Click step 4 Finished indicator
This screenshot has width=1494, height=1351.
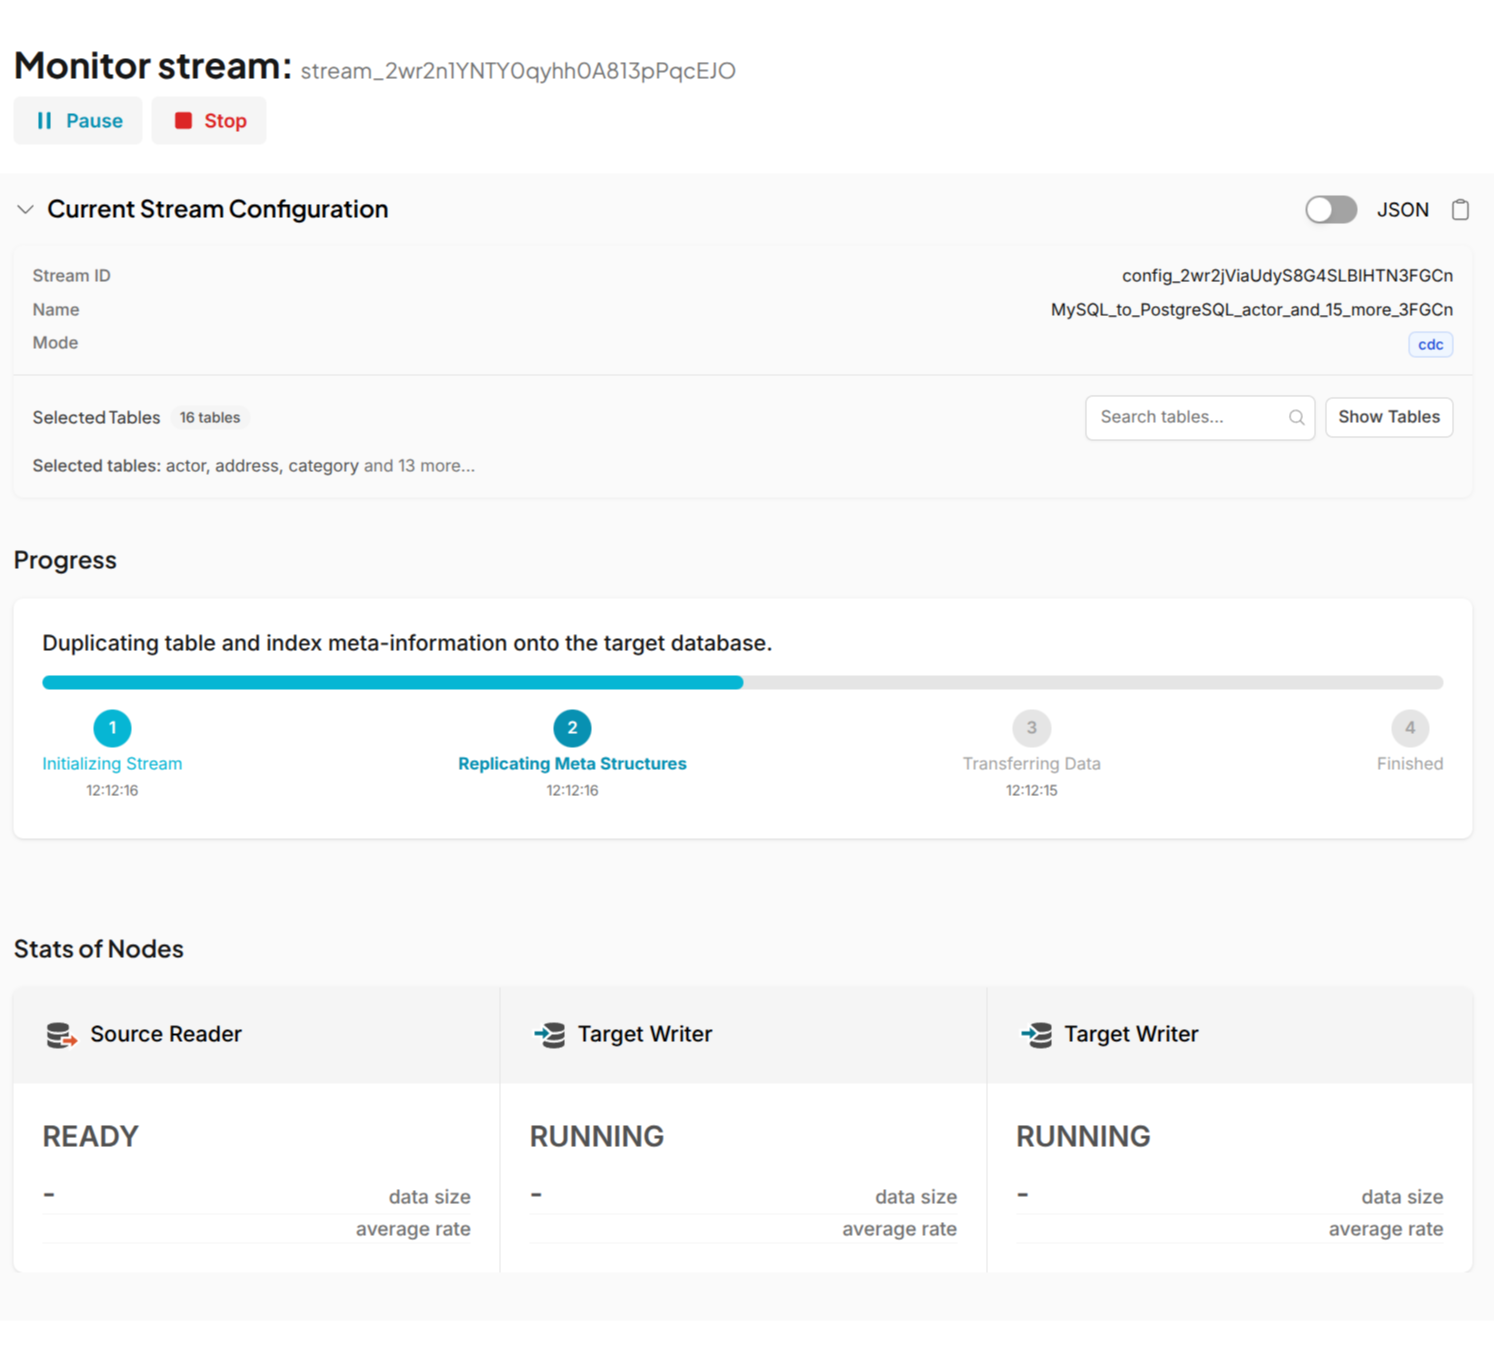(1410, 728)
